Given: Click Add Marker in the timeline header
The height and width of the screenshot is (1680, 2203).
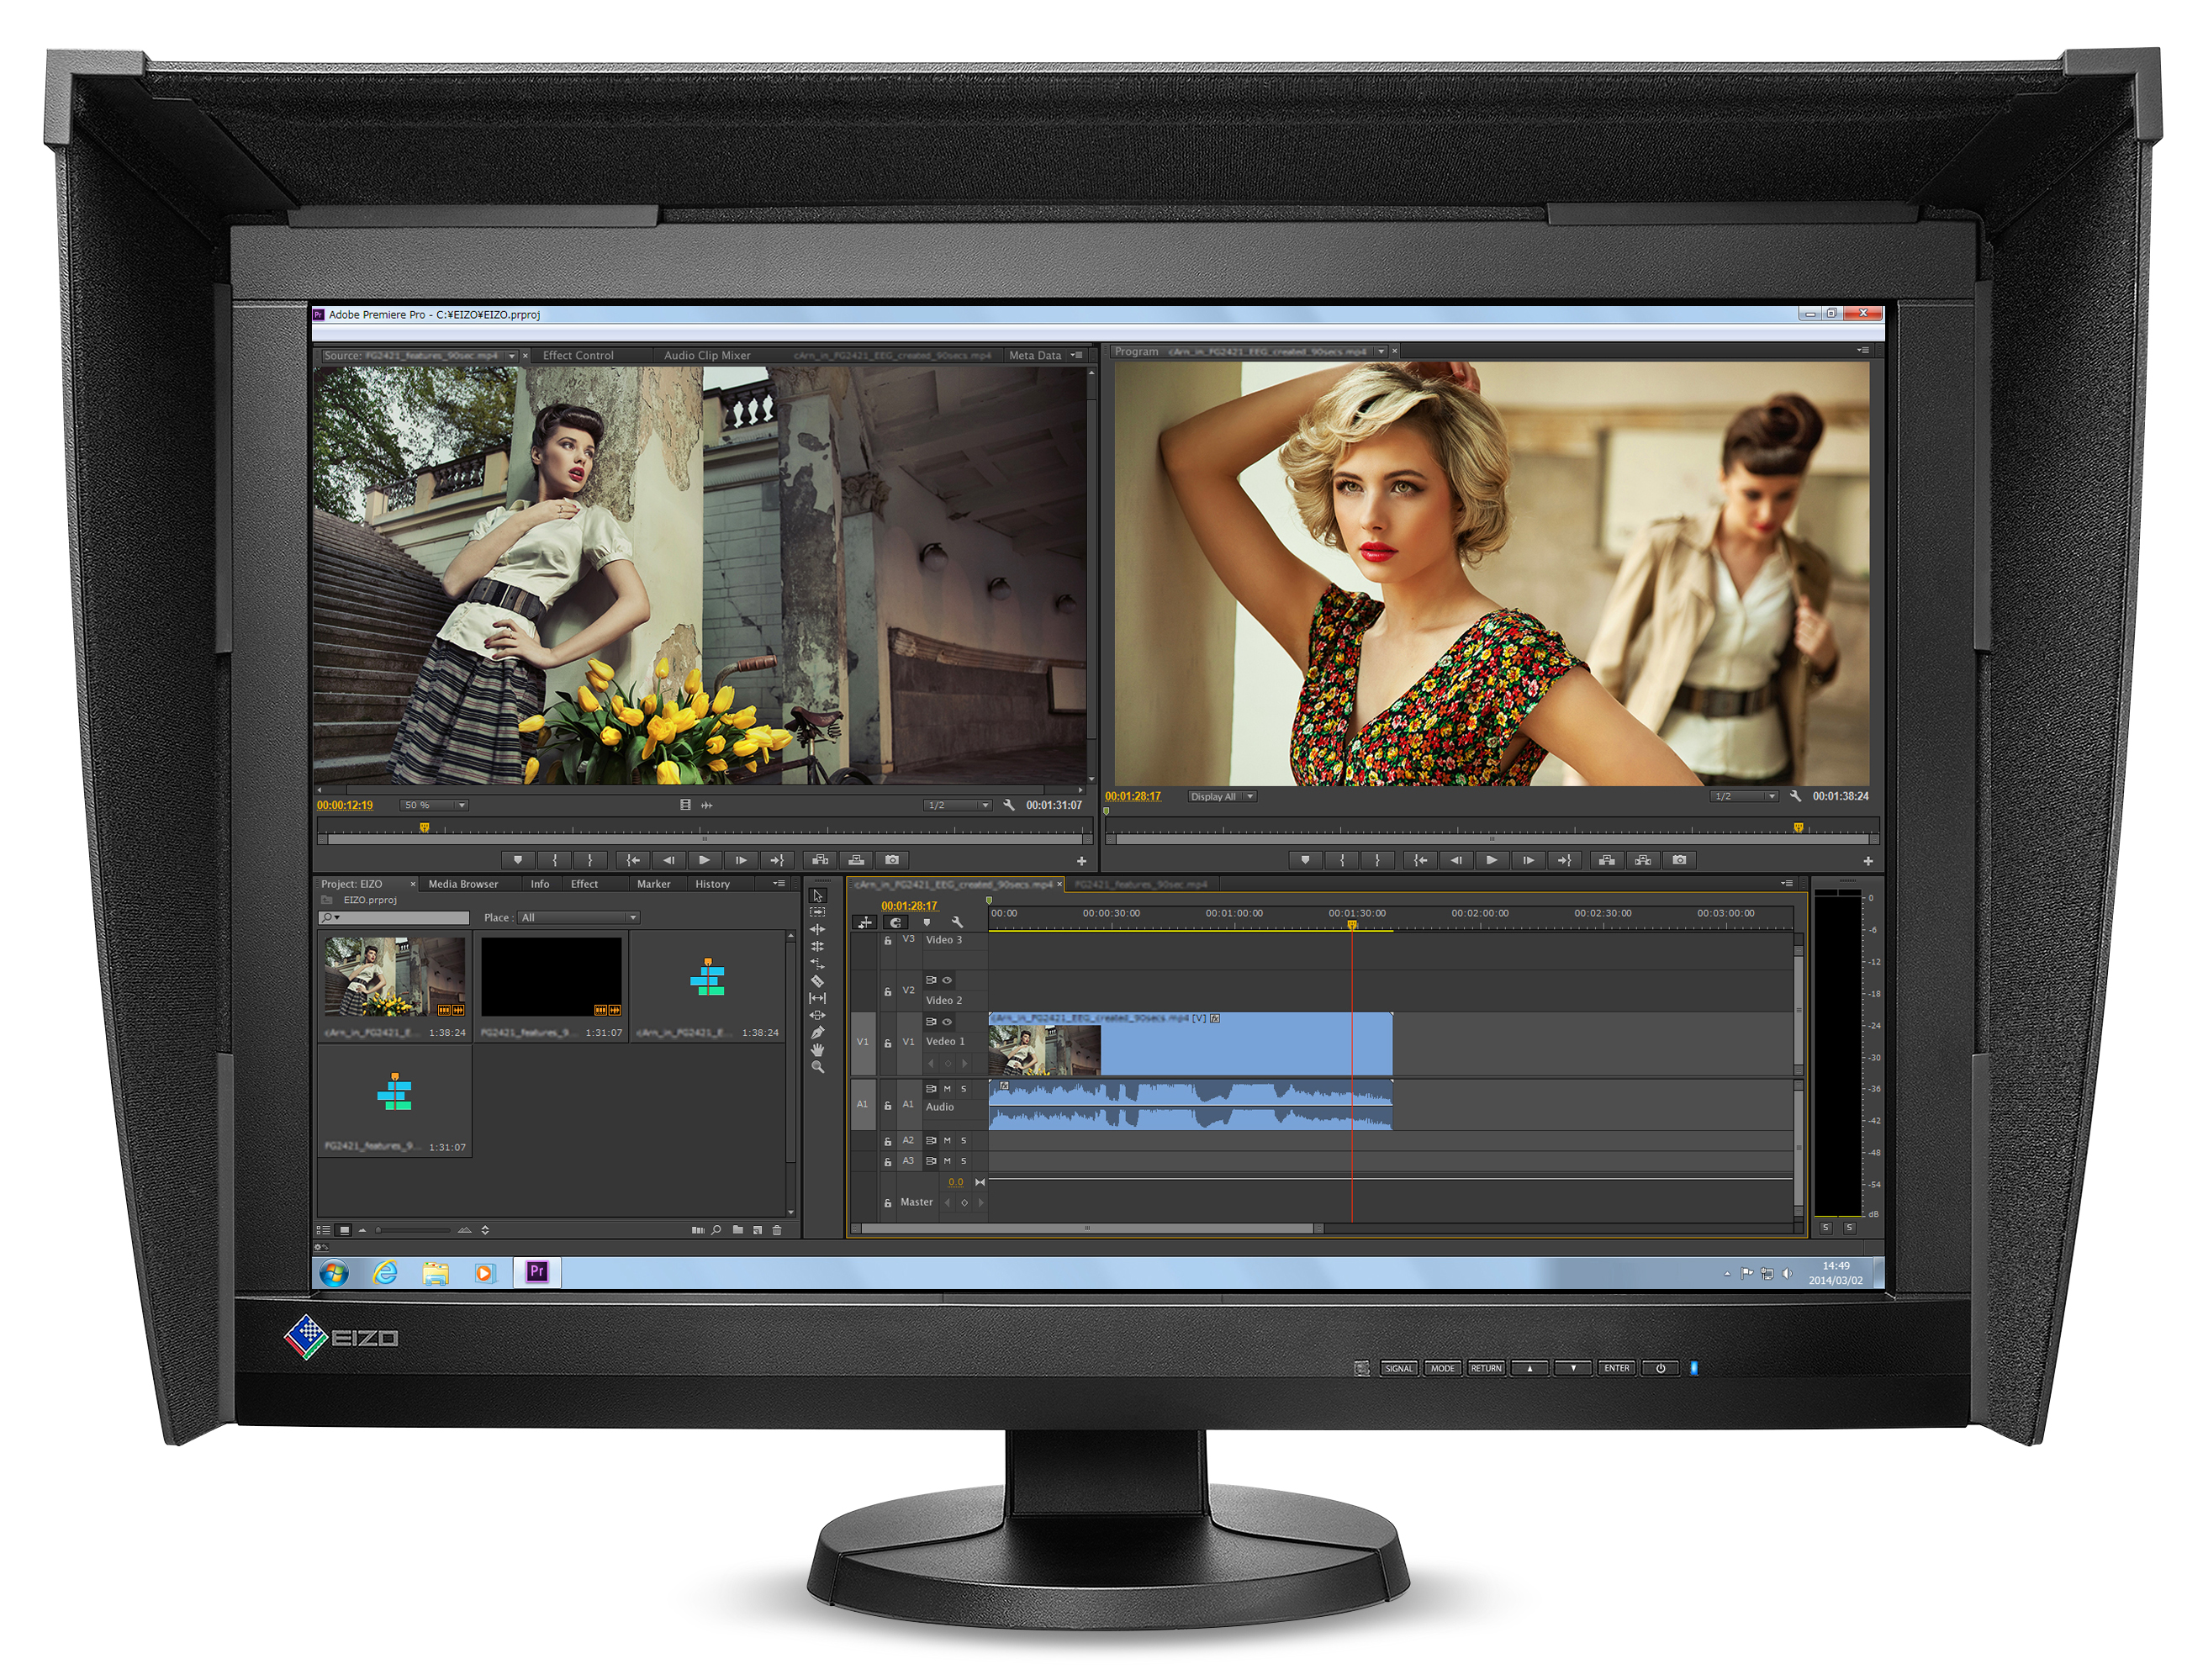Looking at the screenshot, I should tap(926, 922).
